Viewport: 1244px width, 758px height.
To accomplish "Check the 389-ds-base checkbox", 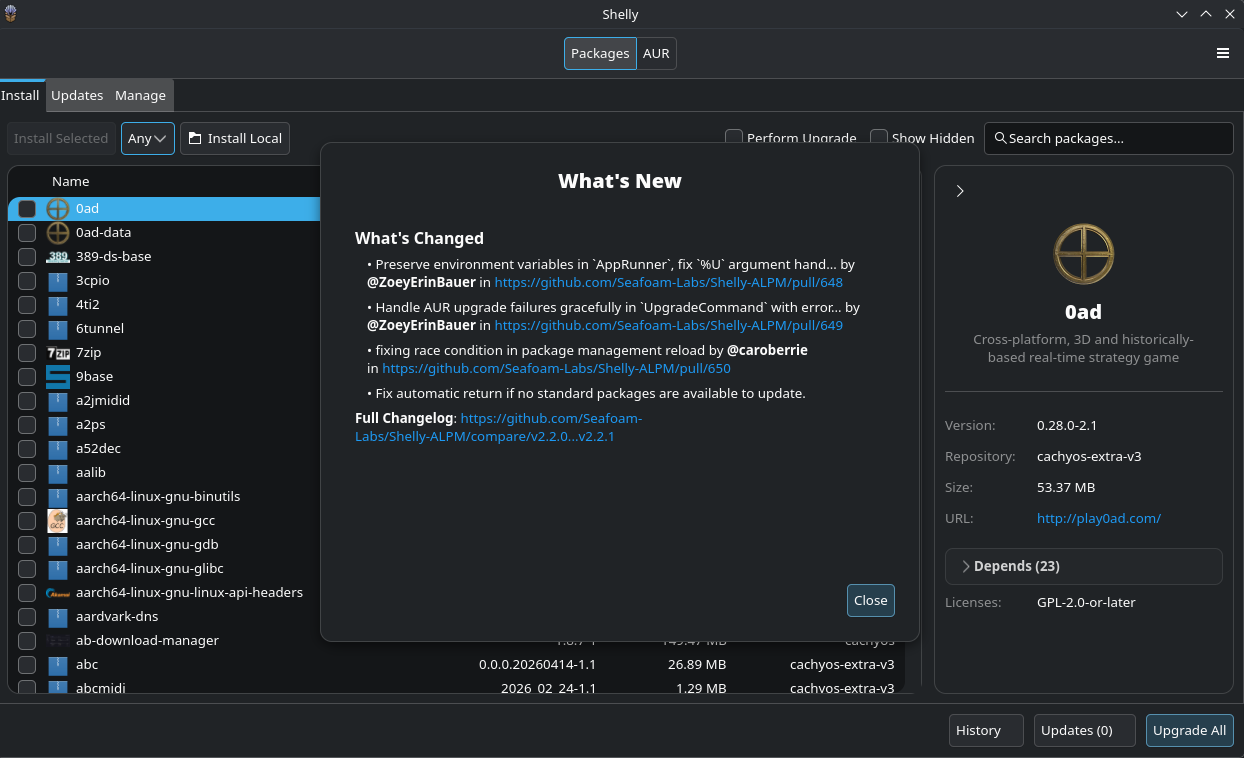I will tap(27, 257).
